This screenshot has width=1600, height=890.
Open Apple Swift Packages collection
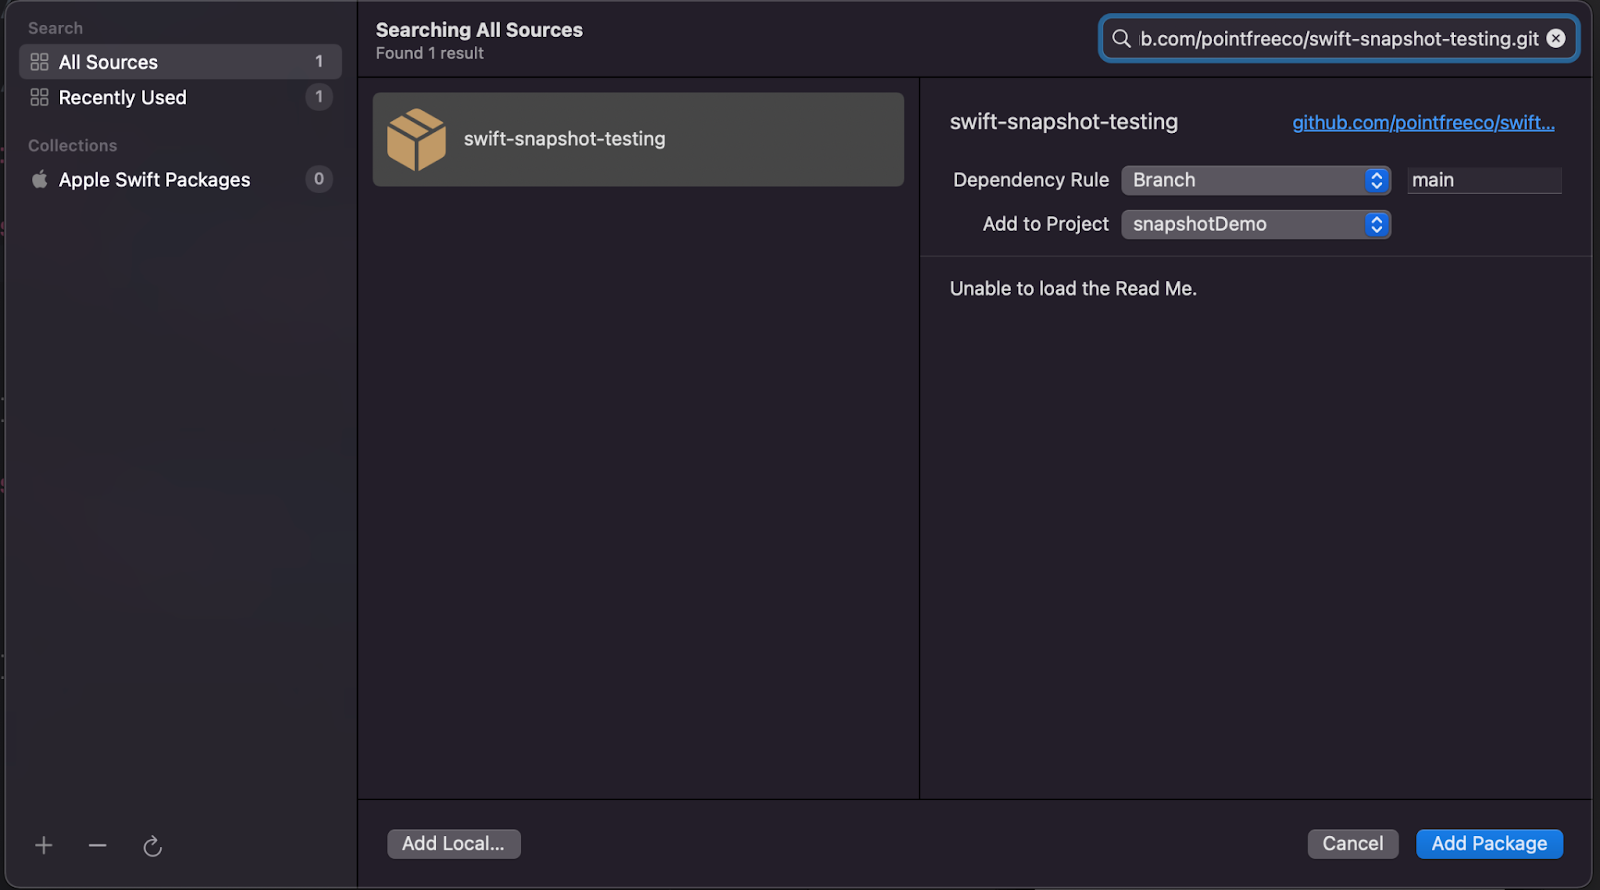coord(181,179)
